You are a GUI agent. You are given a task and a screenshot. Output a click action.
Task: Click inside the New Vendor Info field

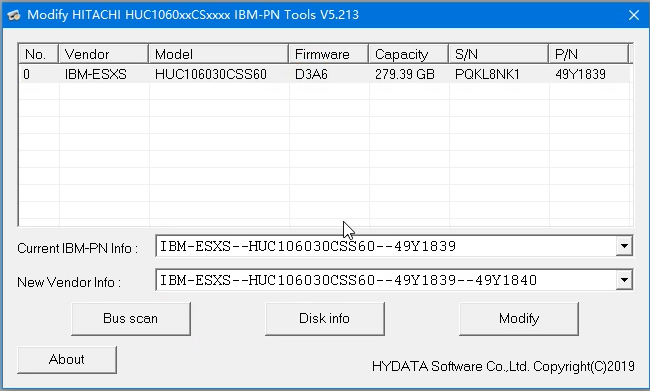(386, 280)
